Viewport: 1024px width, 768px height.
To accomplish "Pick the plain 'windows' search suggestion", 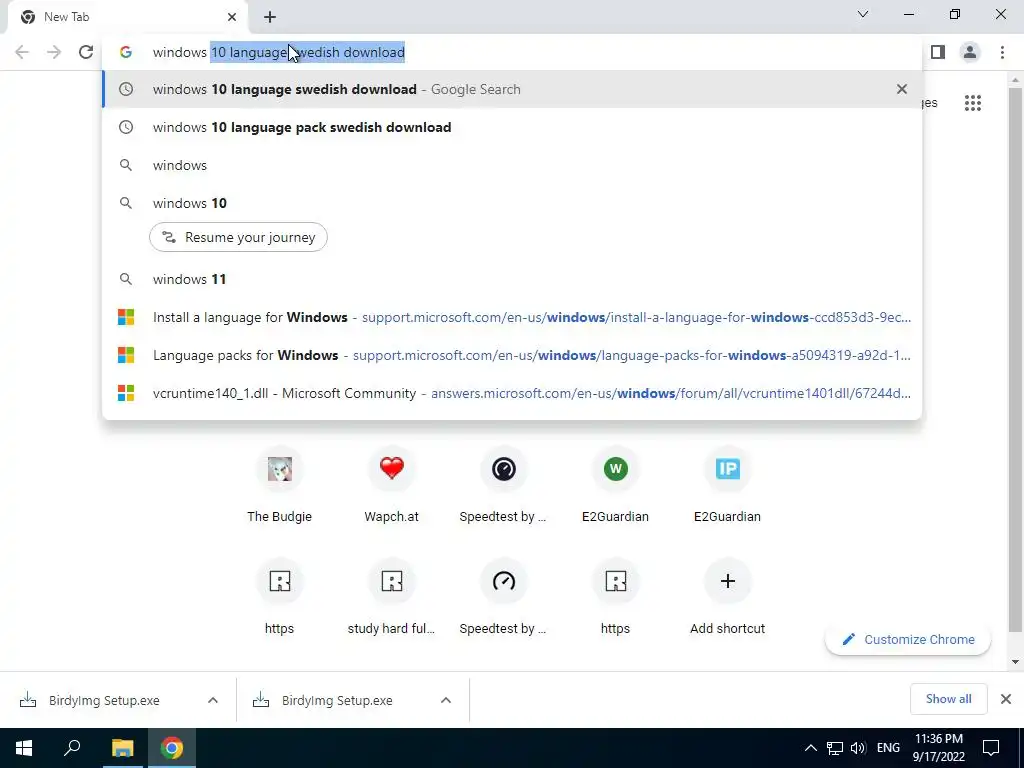I will tap(512, 165).
